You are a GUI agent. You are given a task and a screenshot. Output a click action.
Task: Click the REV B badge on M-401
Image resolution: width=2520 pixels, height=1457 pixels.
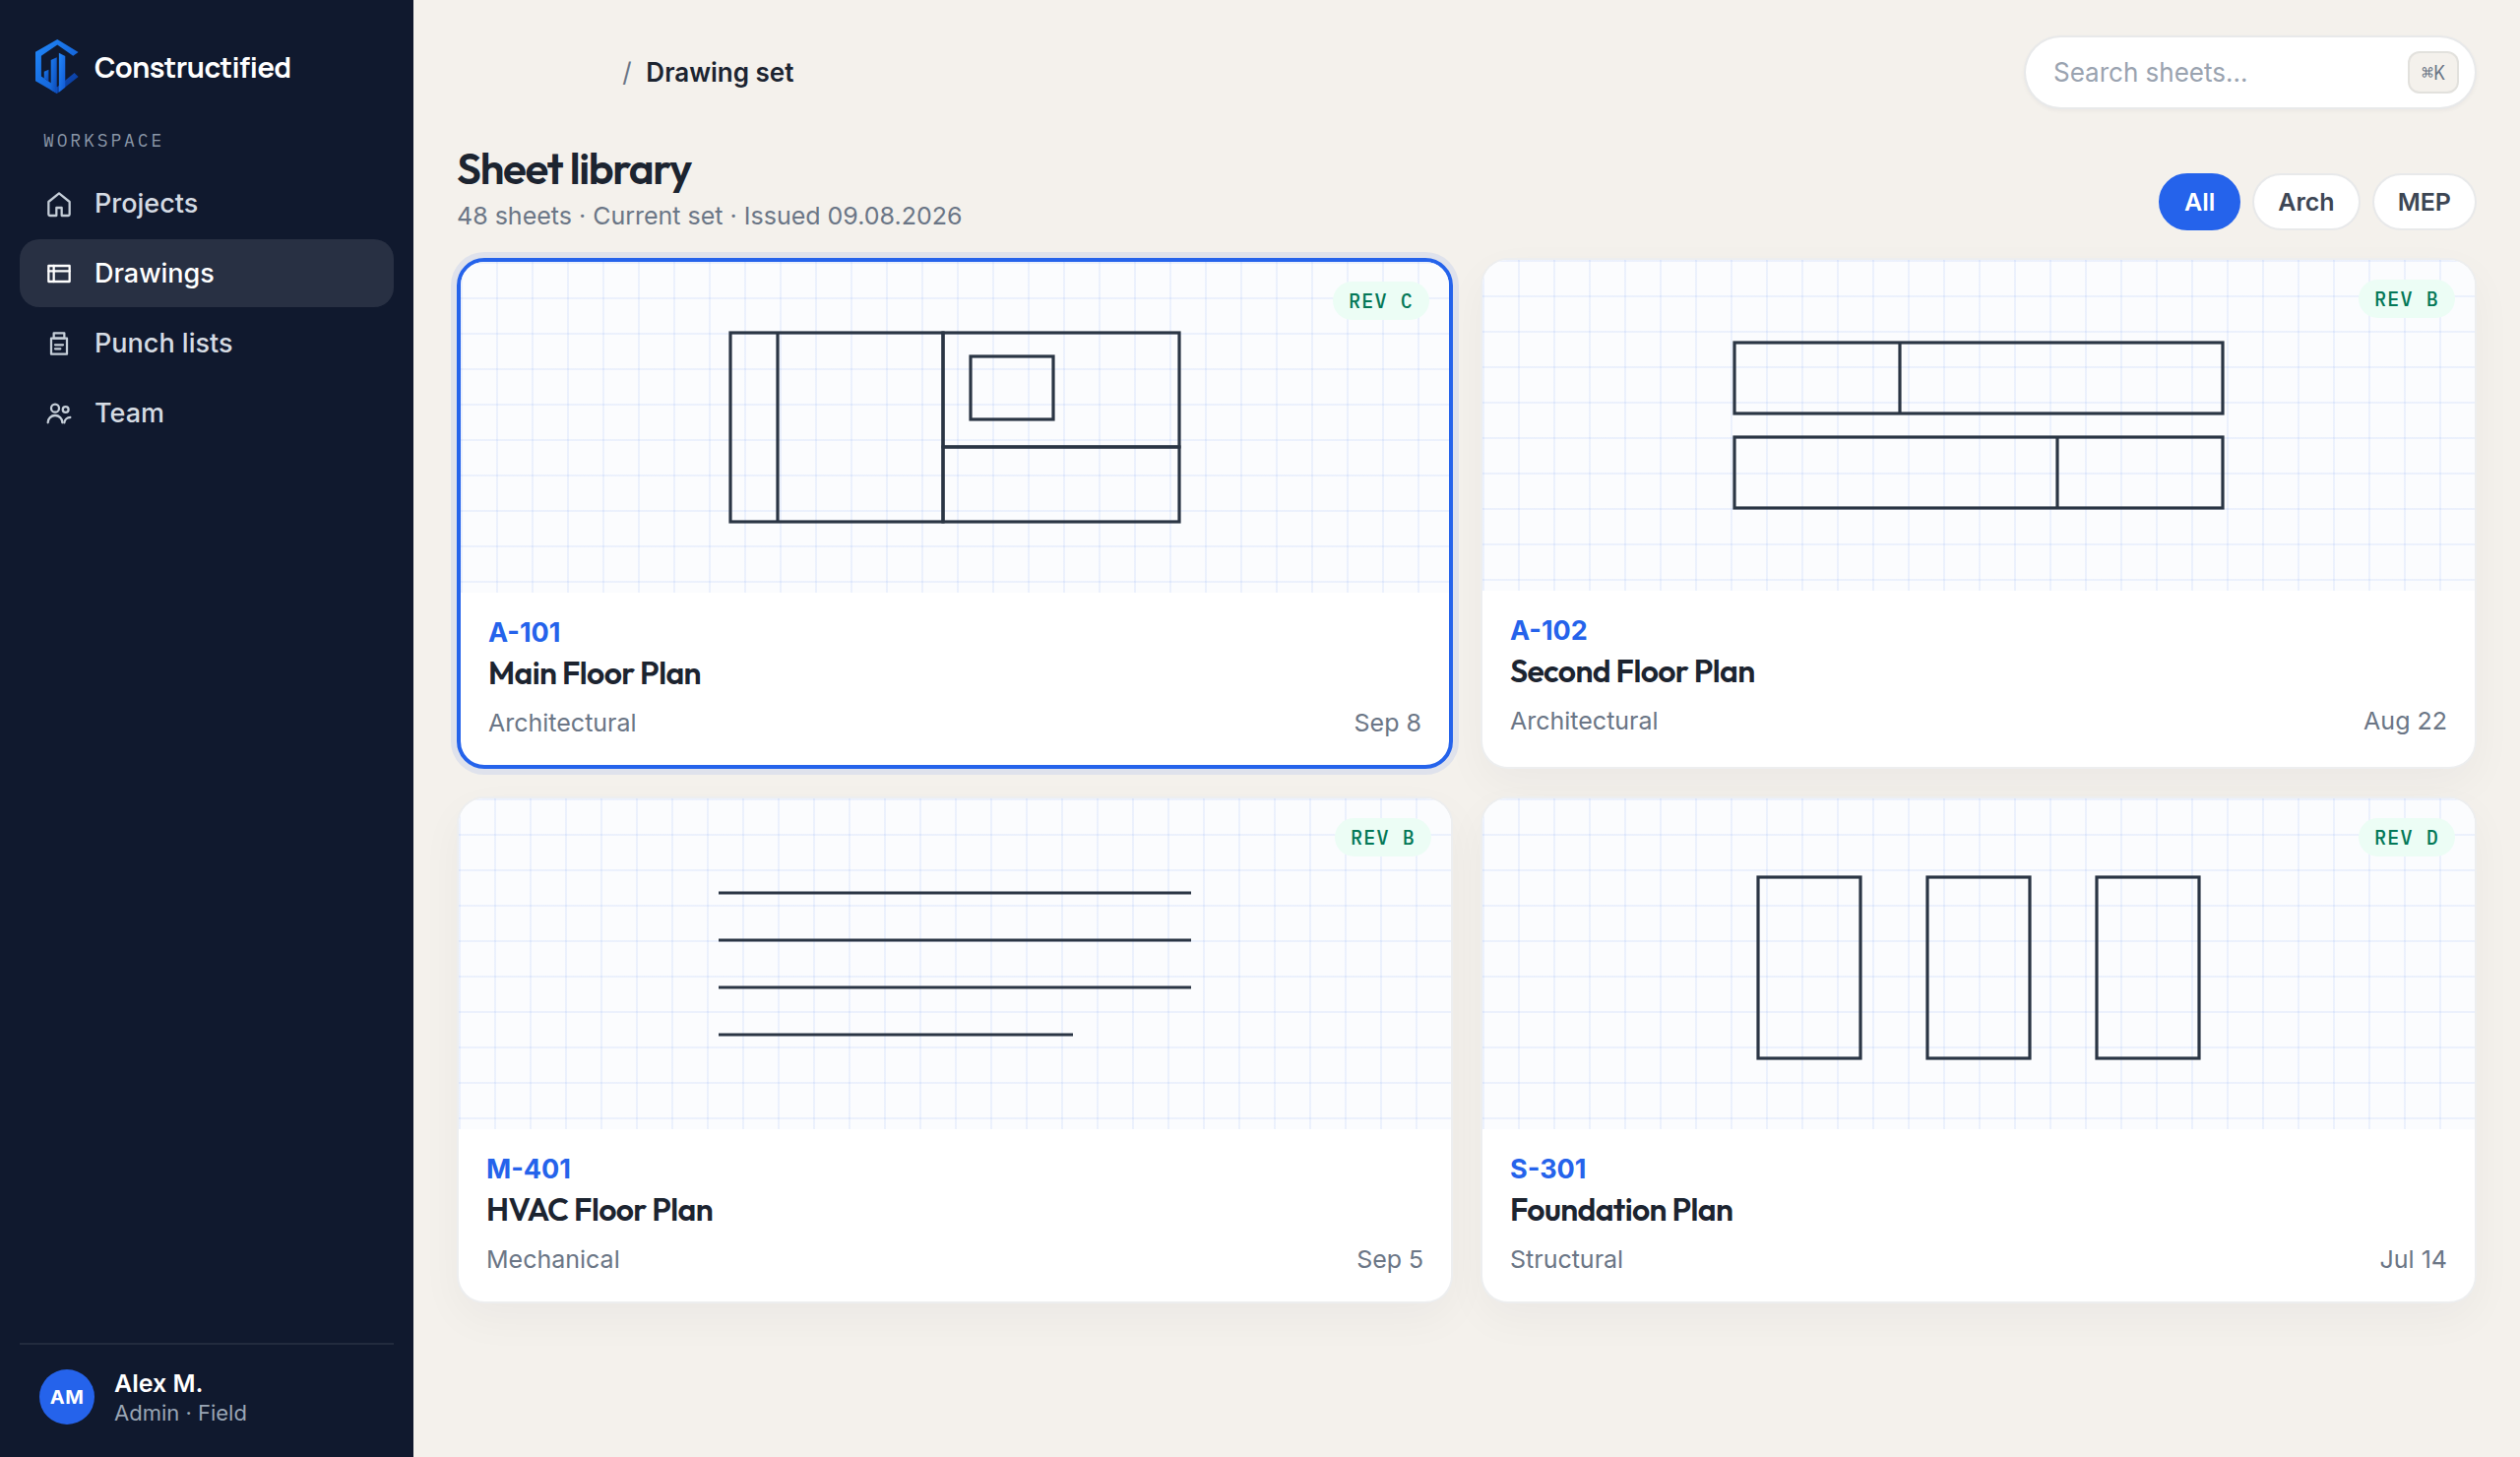1382,837
